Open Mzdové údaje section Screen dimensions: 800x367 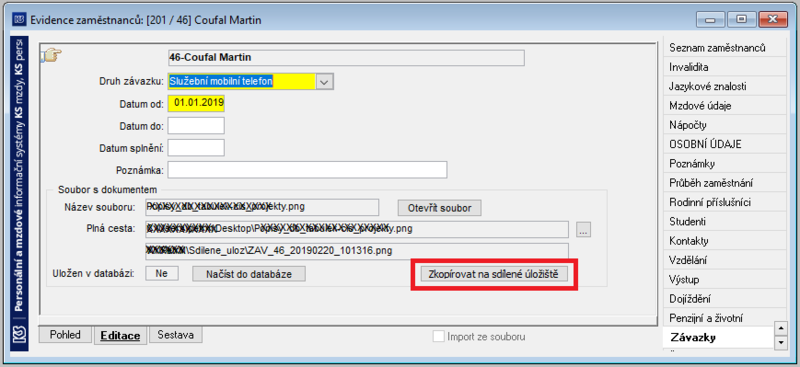(x=725, y=106)
